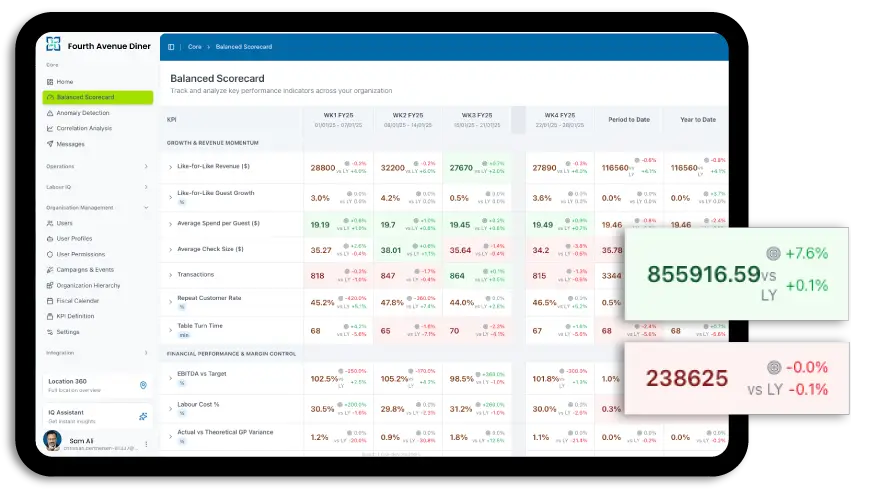The width and height of the screenshot is (883, 489).
Task: Click the KPI Definition icon
Action: point(50,317)
